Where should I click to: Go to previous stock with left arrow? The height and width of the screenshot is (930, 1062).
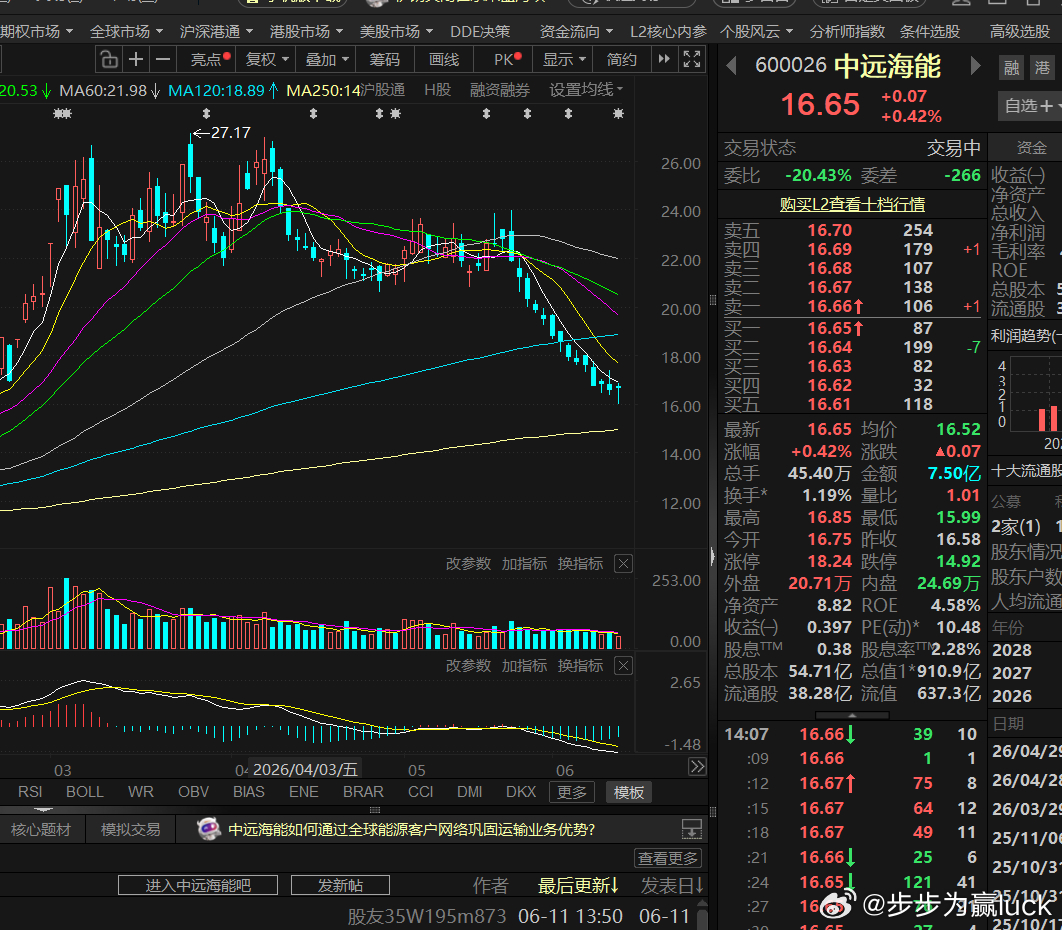731,66
